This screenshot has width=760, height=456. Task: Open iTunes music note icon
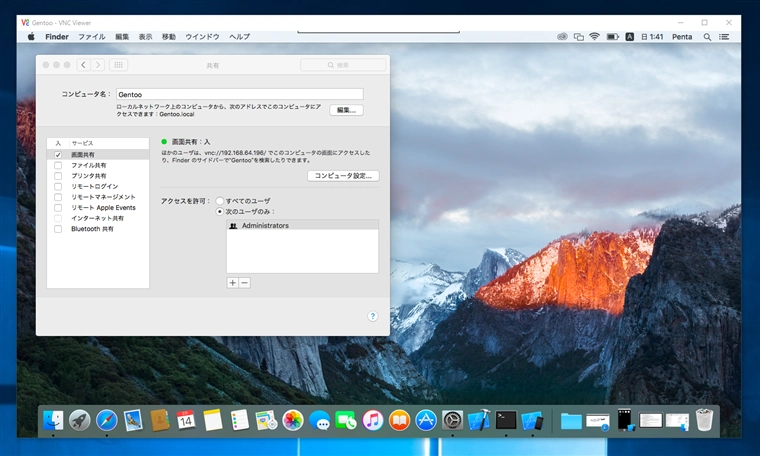373,420
